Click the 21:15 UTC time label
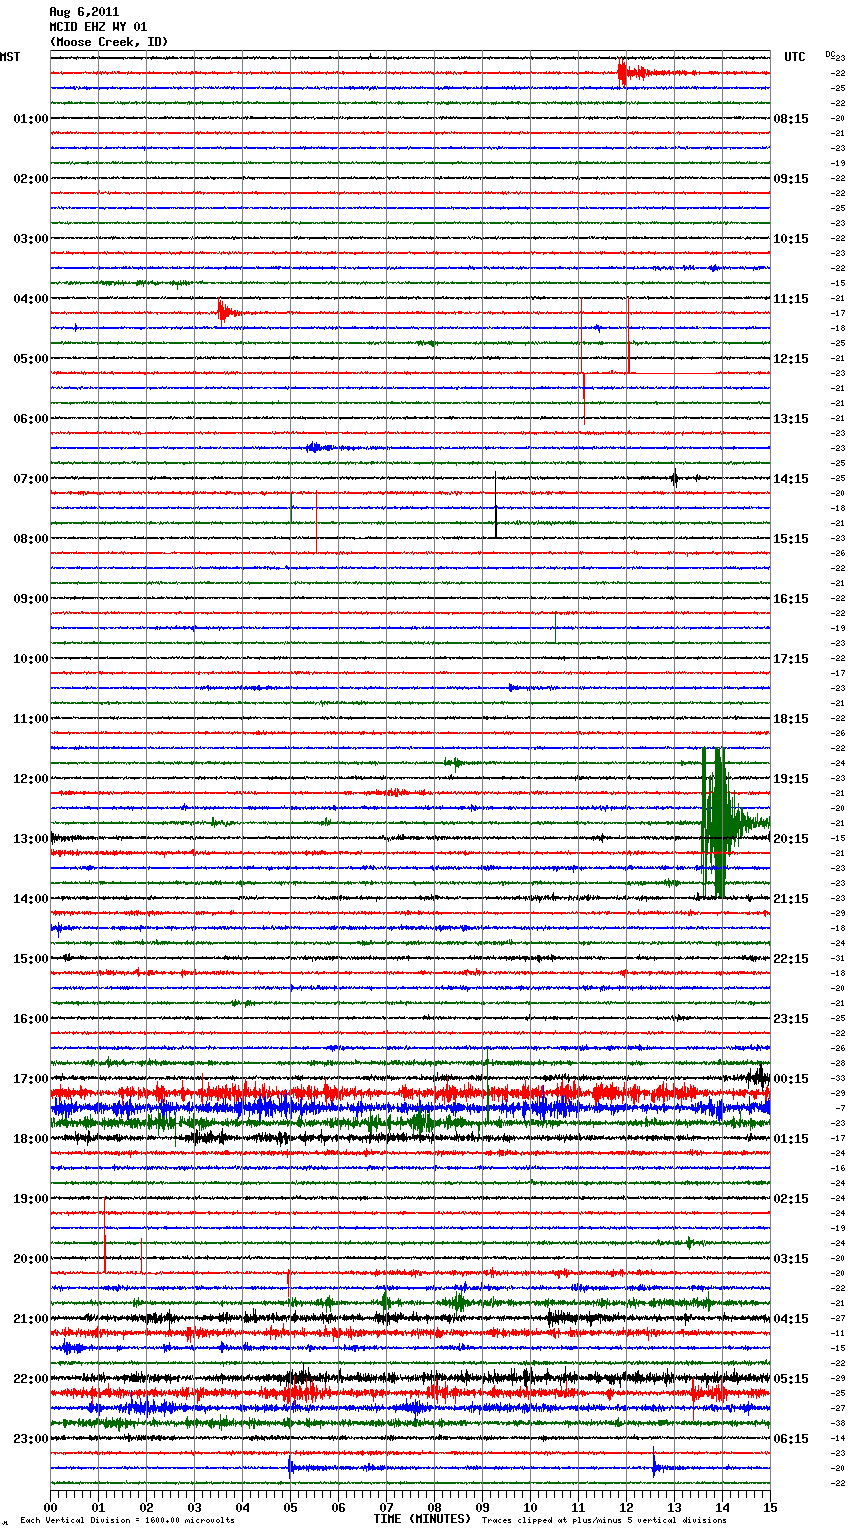 coord(791,899)
